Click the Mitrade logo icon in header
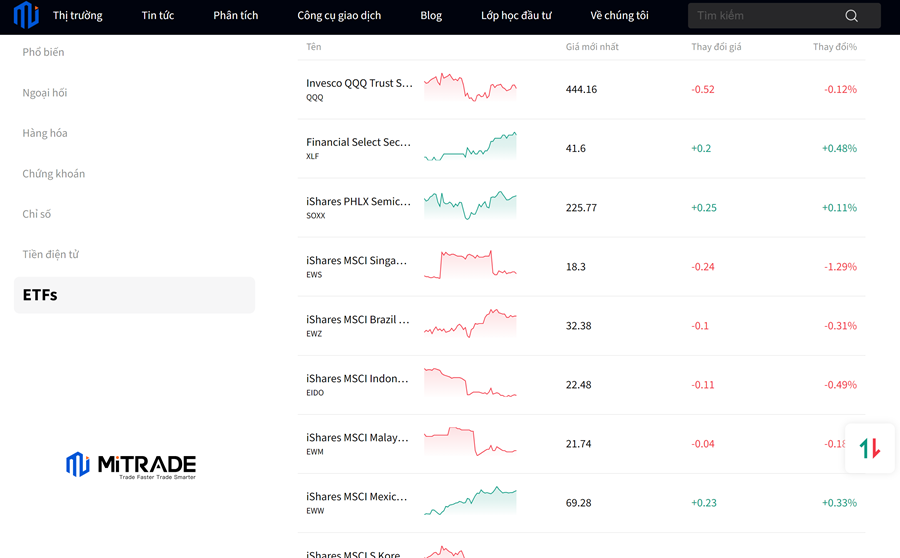The image size is (900, 558). coord(25,16)
